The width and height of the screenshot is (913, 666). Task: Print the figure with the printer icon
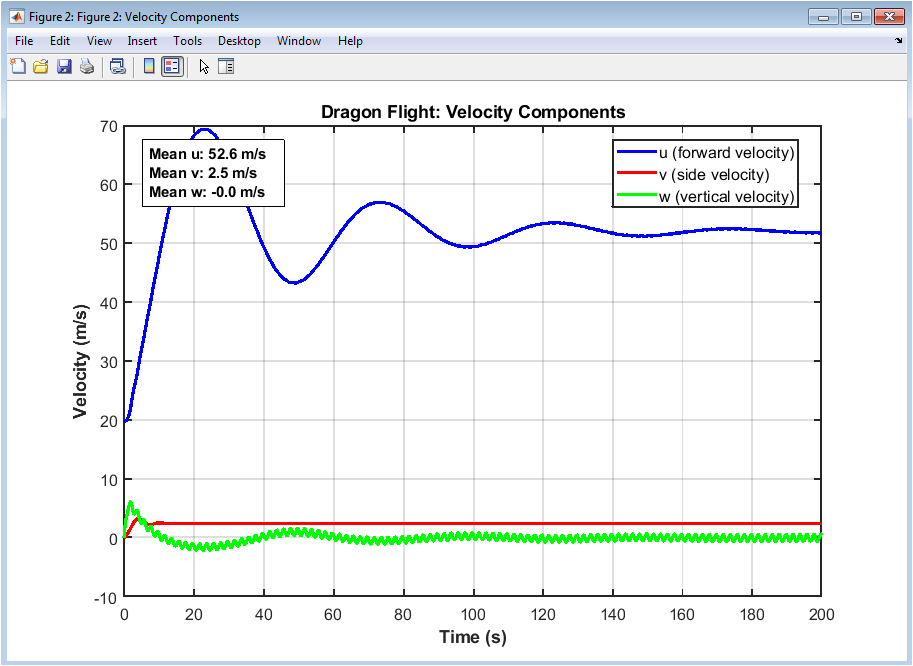click(87, 67)
